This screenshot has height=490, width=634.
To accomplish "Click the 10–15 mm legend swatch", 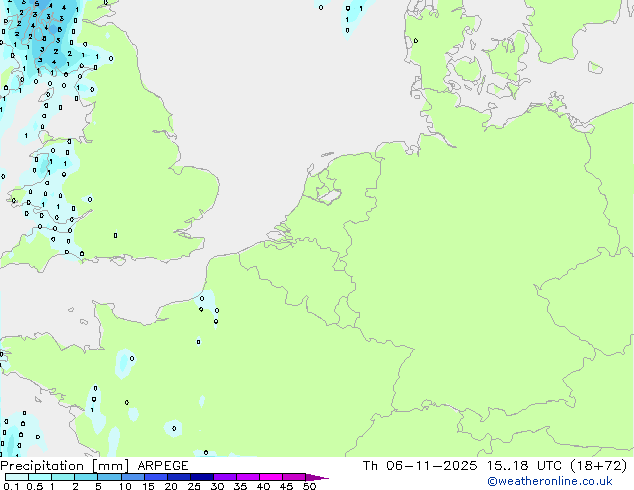I will pyautogui.click(x=132, y=477).
